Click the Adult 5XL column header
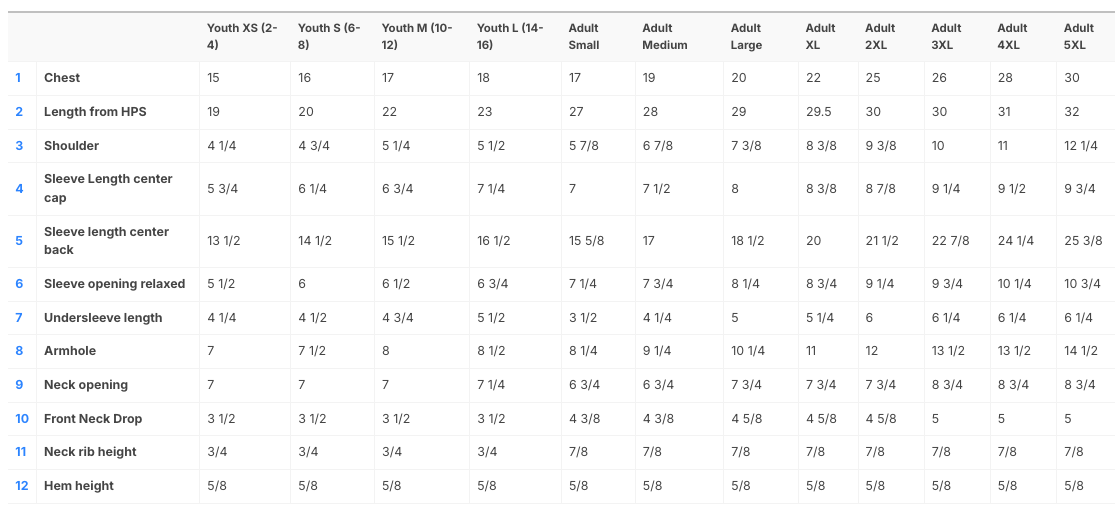This screenshot has width=1115, height=514. click(x=1078, y=37)
